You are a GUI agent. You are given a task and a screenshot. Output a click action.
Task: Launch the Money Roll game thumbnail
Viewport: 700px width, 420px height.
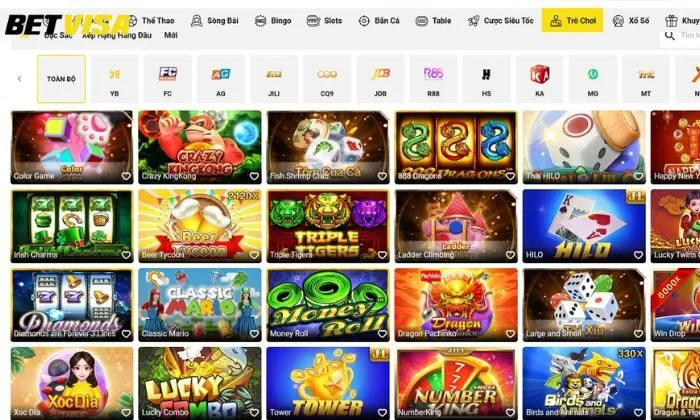click(x=328, y=305)
